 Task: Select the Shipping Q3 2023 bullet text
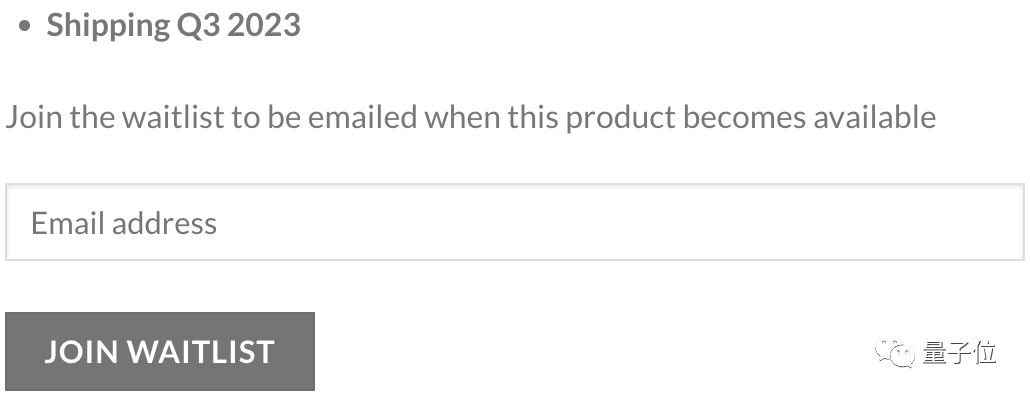[x=173, y=25]
